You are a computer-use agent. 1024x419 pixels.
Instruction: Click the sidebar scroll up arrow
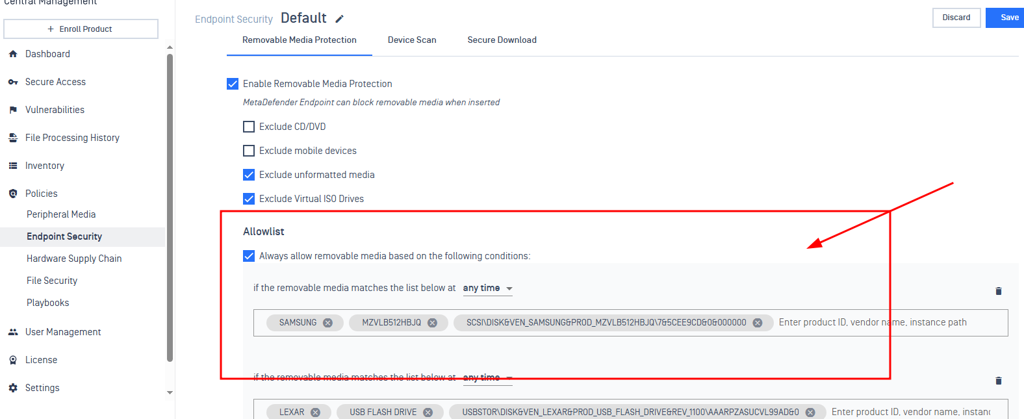(170, 48)
